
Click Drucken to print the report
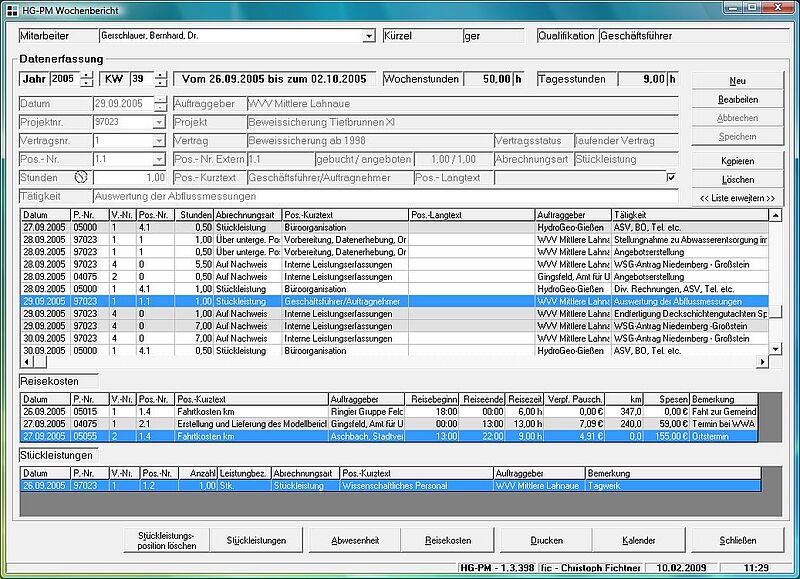[x=546, y=540]
